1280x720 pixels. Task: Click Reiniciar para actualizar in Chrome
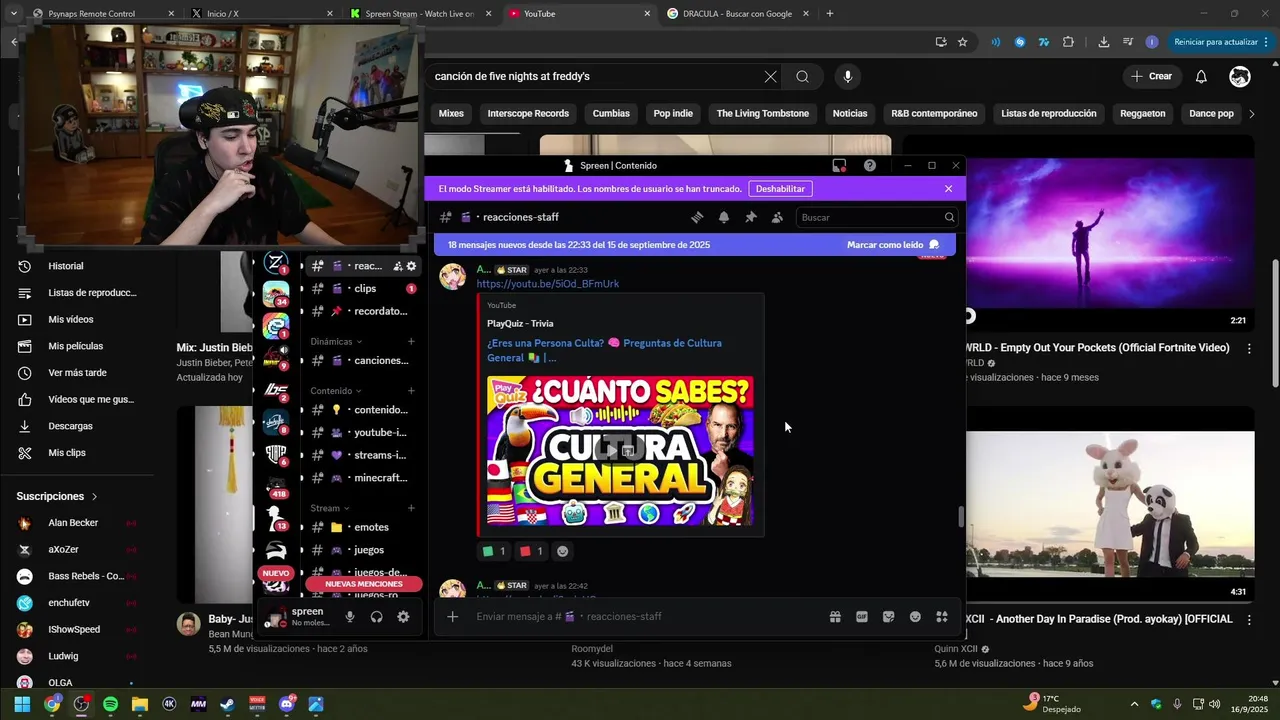click(x=1216, y=42)
